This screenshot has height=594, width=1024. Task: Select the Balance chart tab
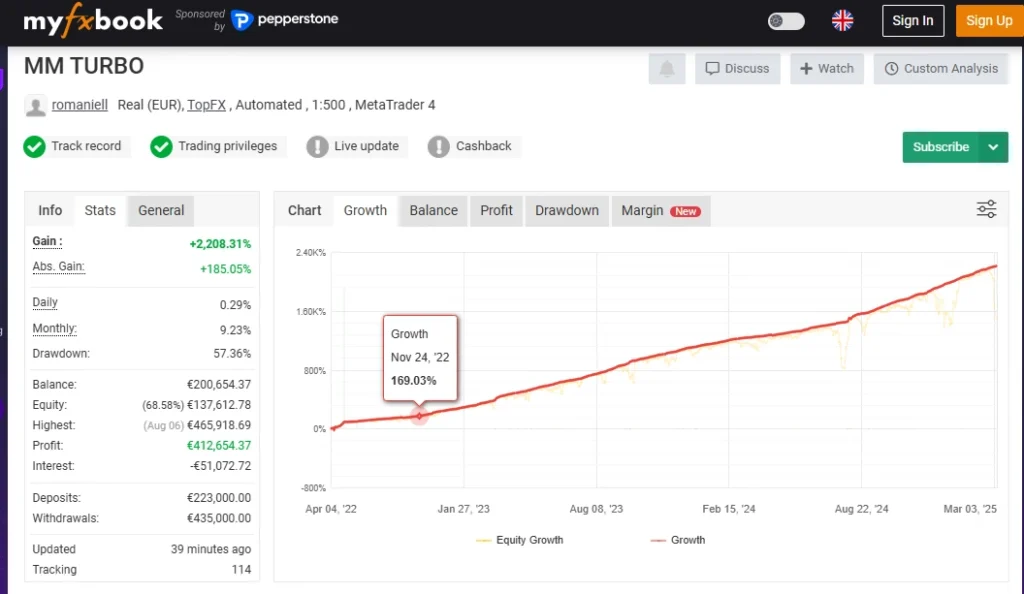[x=433, y=210]
